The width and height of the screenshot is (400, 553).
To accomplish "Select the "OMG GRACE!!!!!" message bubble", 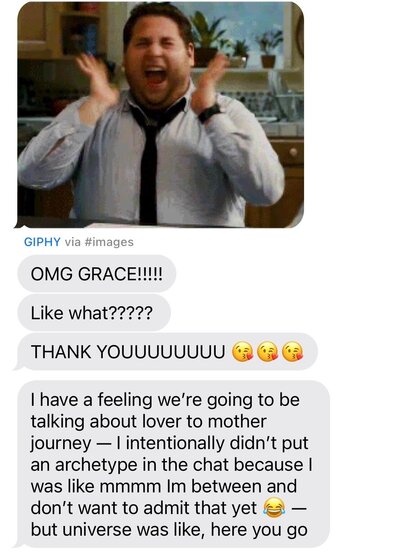I will (97, 274).
